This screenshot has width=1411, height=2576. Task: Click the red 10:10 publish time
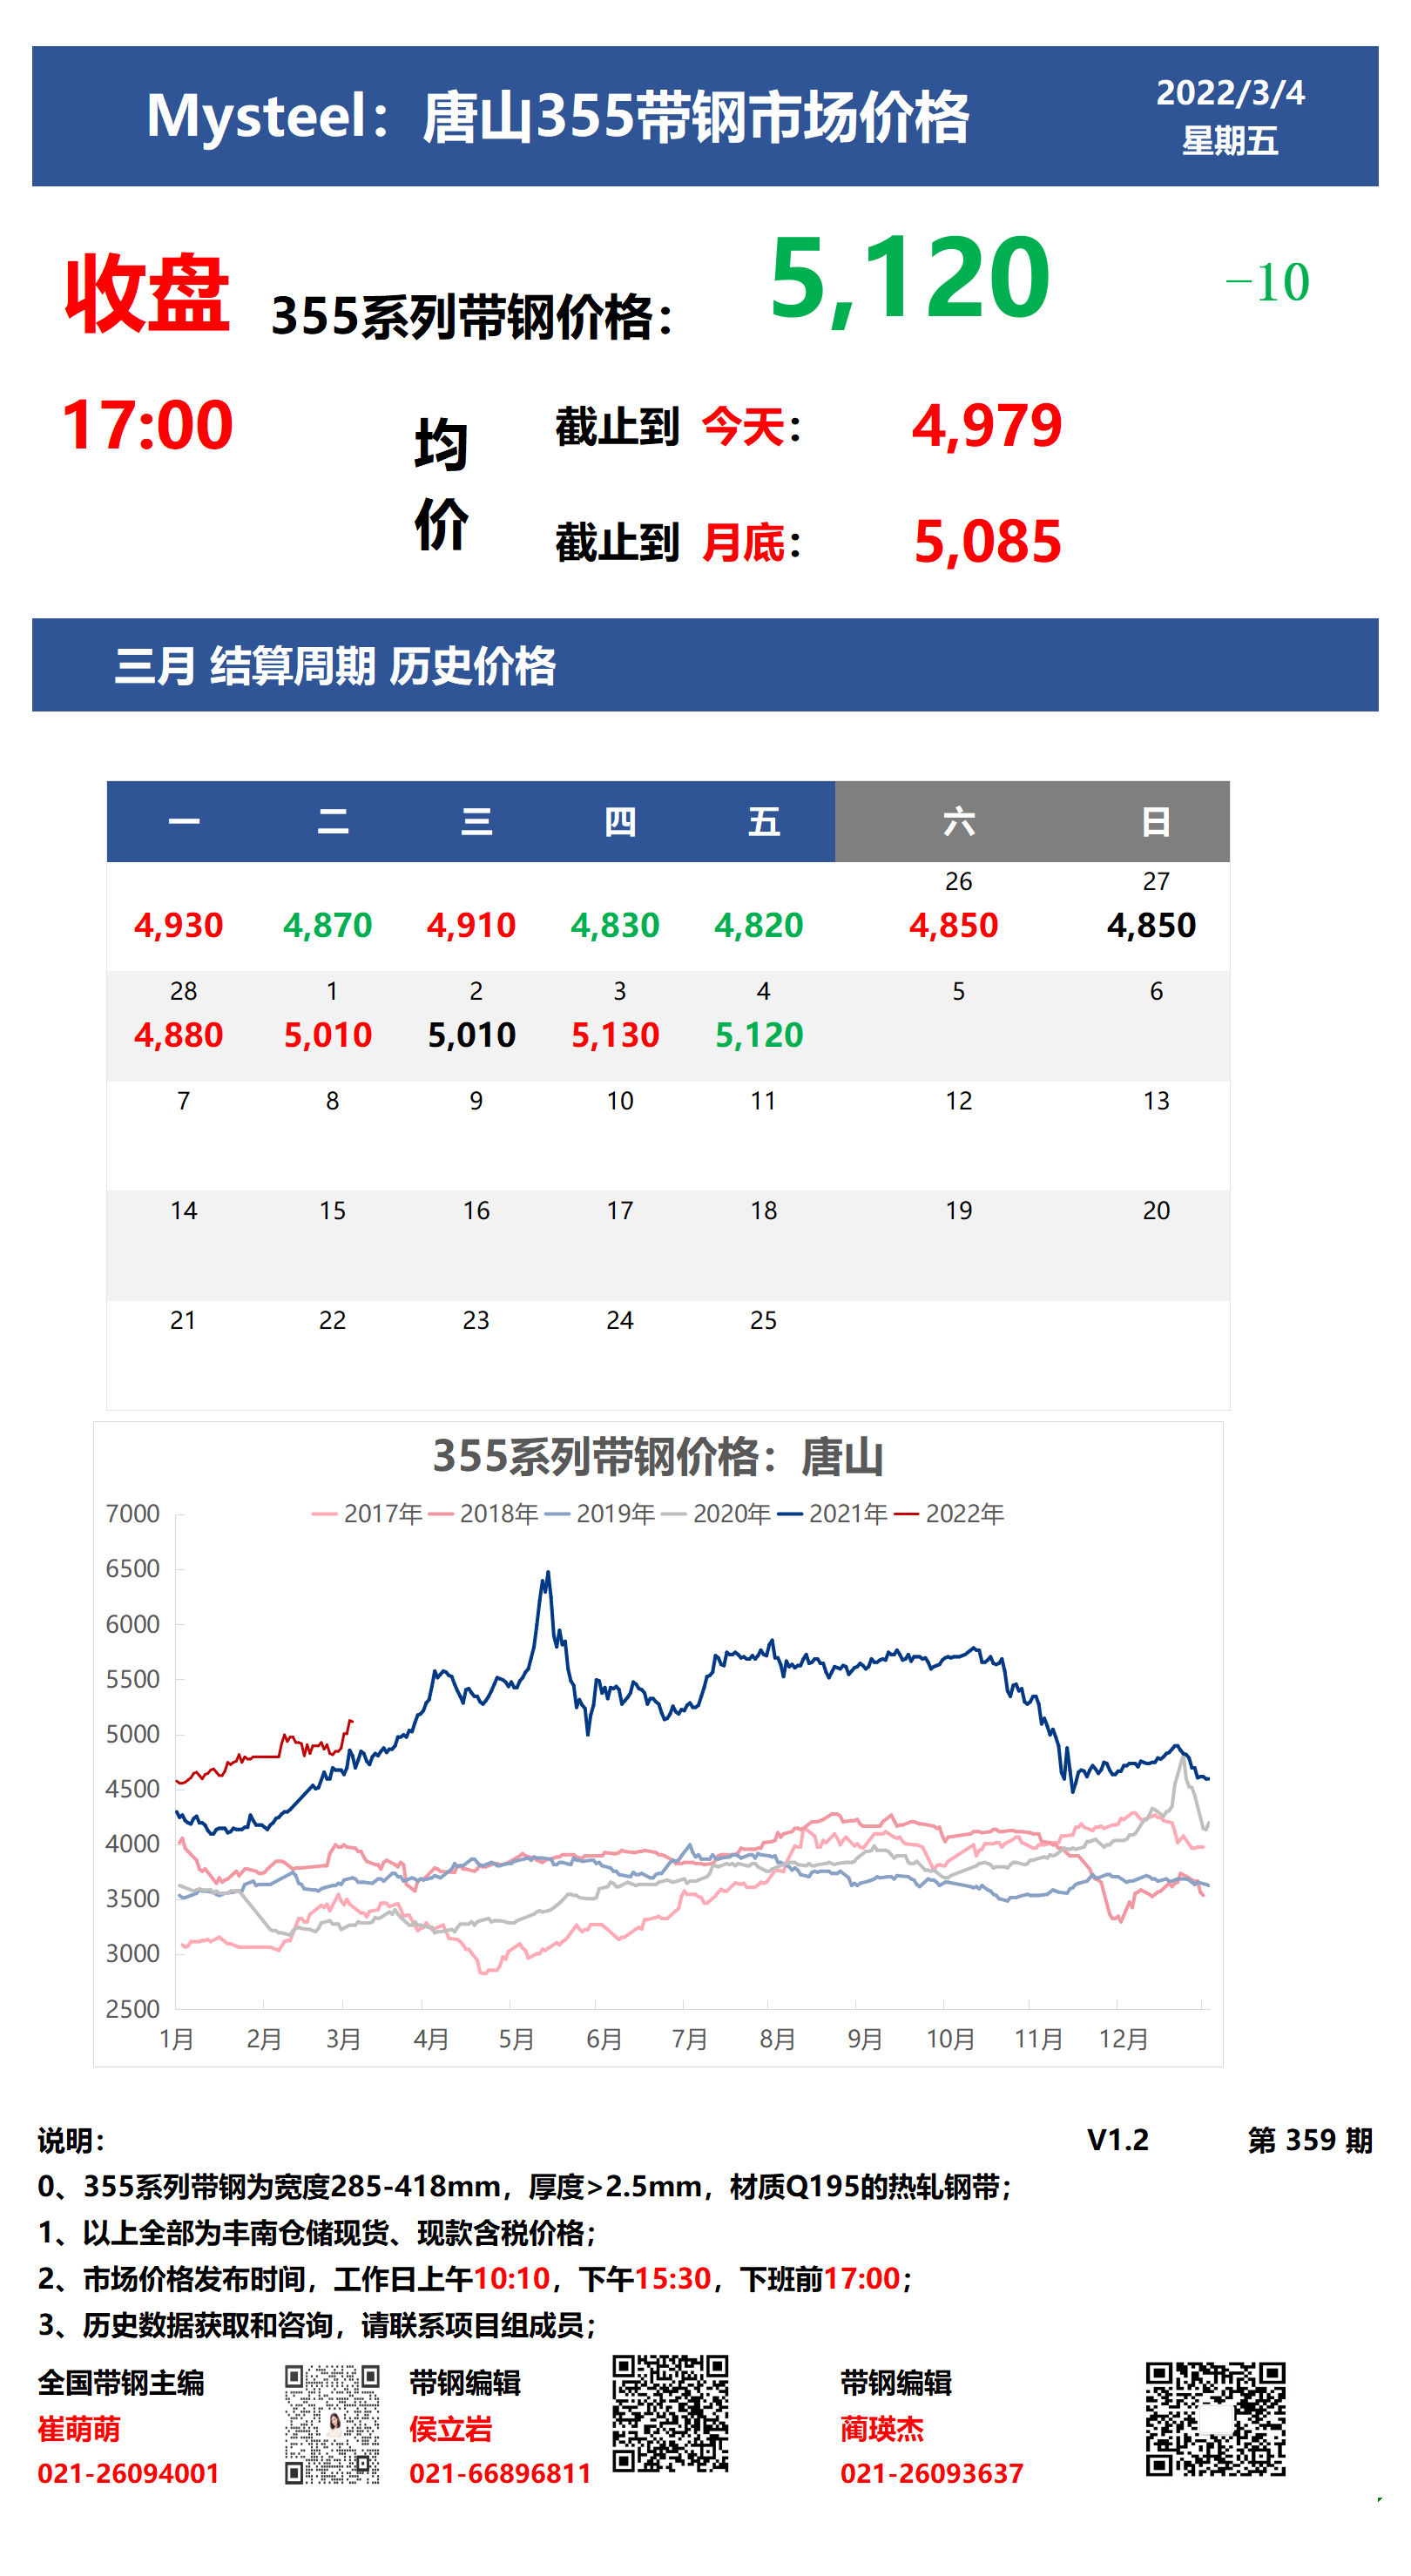[x=511, y=2279]
